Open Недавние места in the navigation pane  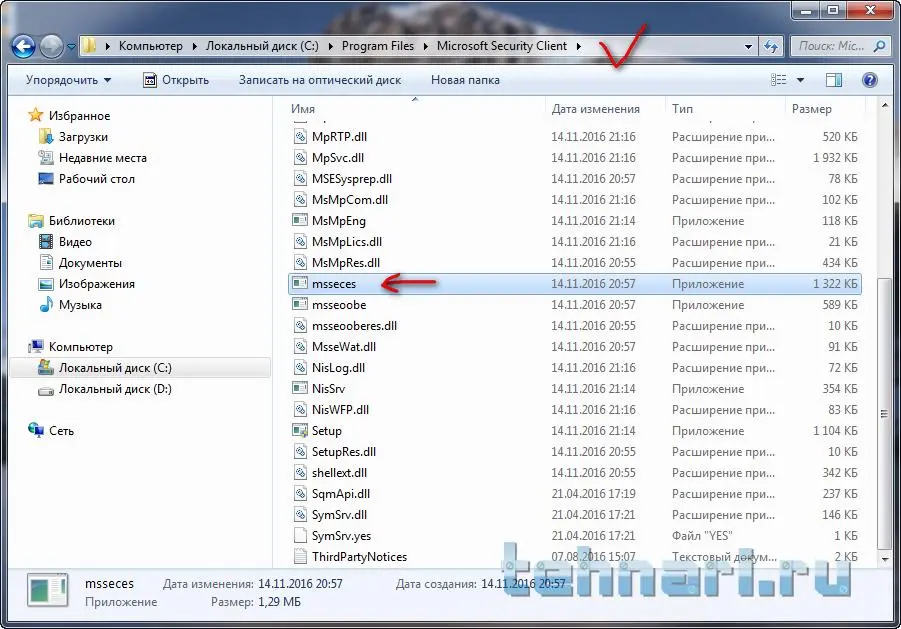click(x=103, y=158)
